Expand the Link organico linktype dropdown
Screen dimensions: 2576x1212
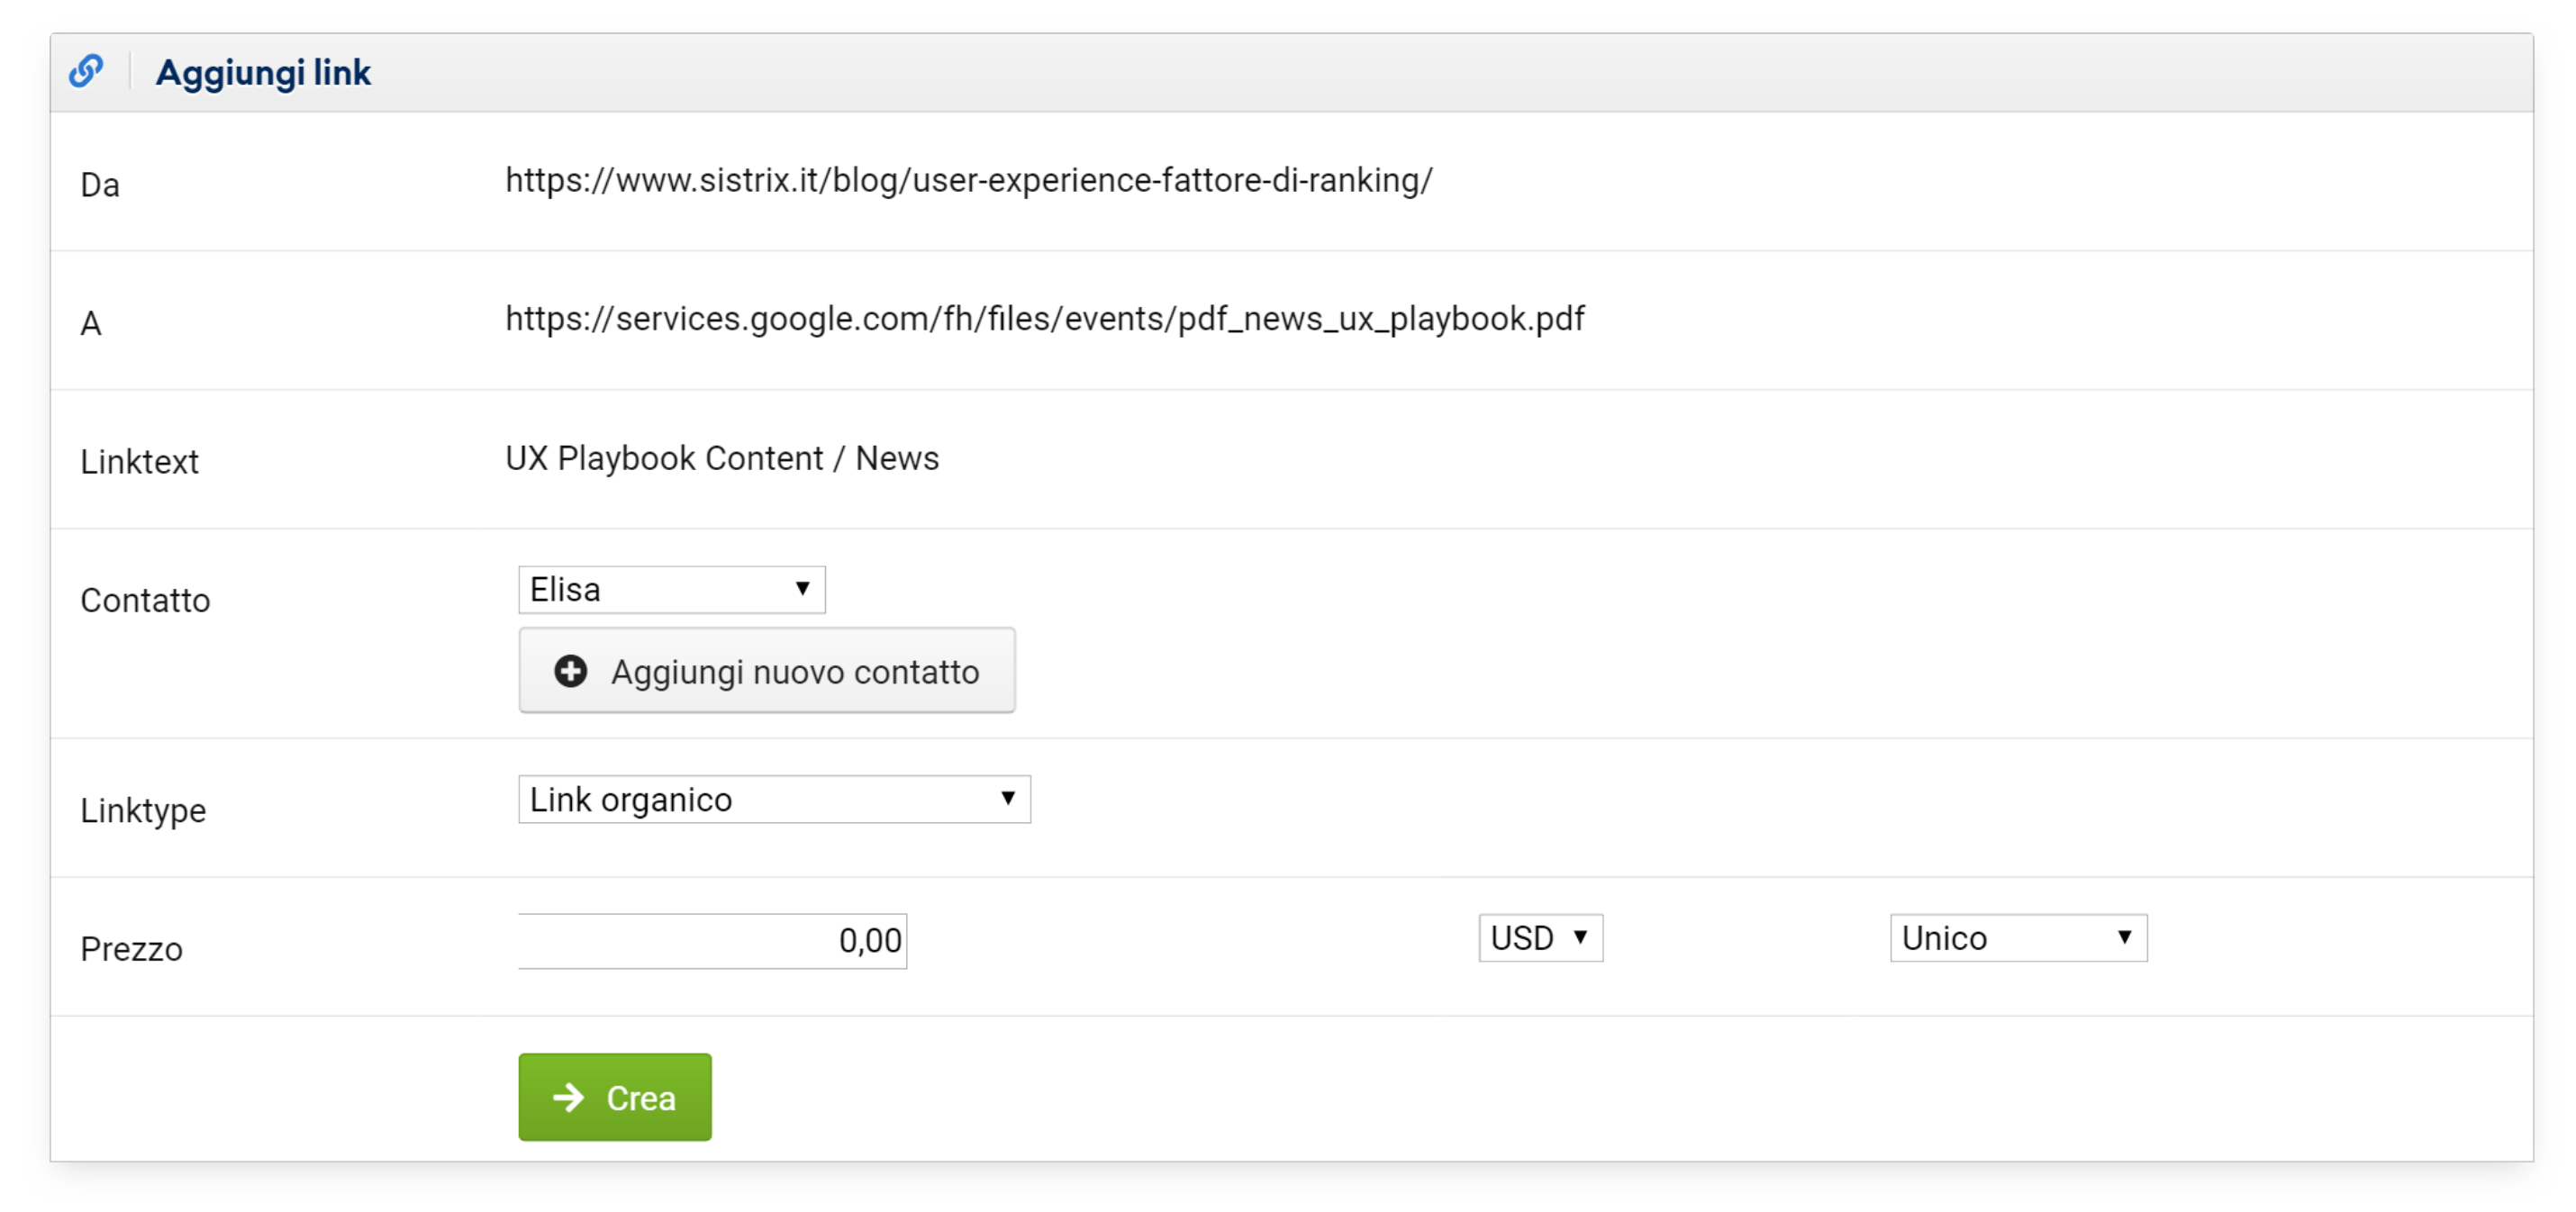click(x=773, y=800)
